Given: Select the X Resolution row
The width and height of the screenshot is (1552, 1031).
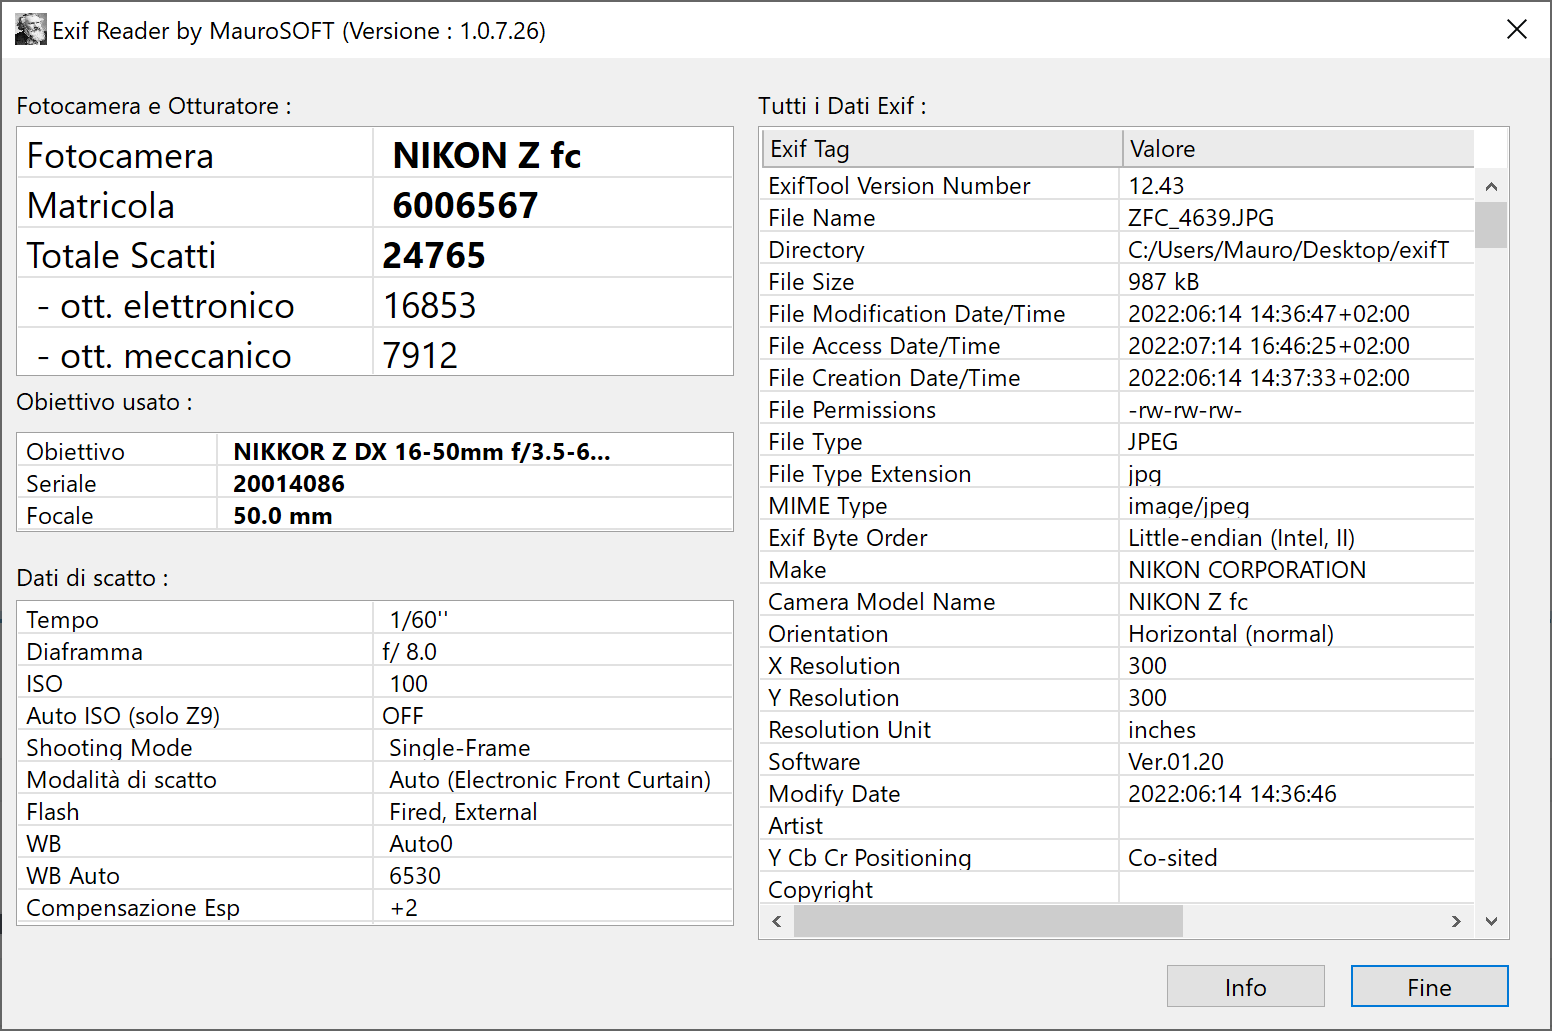Looking at the screenshot, I should click(x=1118, y=666).
